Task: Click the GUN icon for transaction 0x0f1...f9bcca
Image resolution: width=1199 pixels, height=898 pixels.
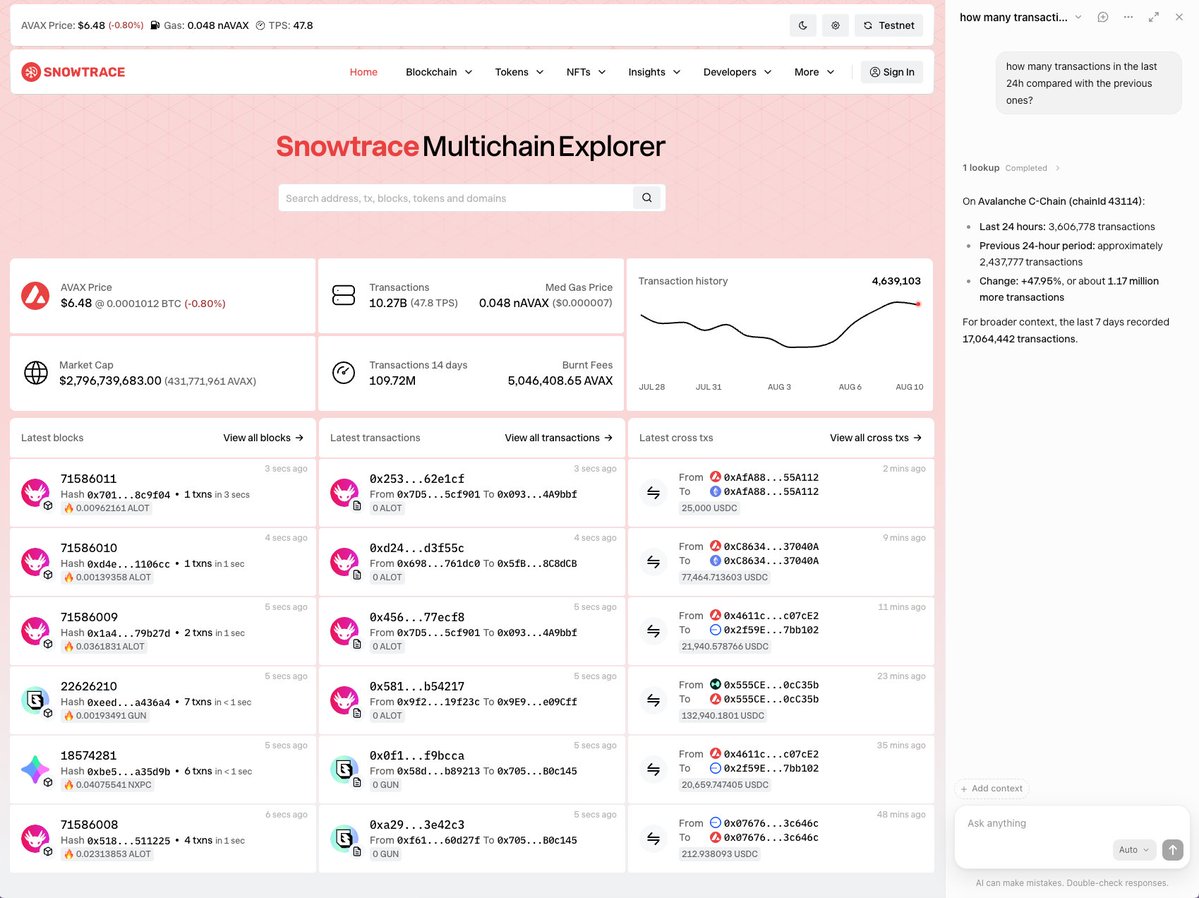Action: coord(344,769)
